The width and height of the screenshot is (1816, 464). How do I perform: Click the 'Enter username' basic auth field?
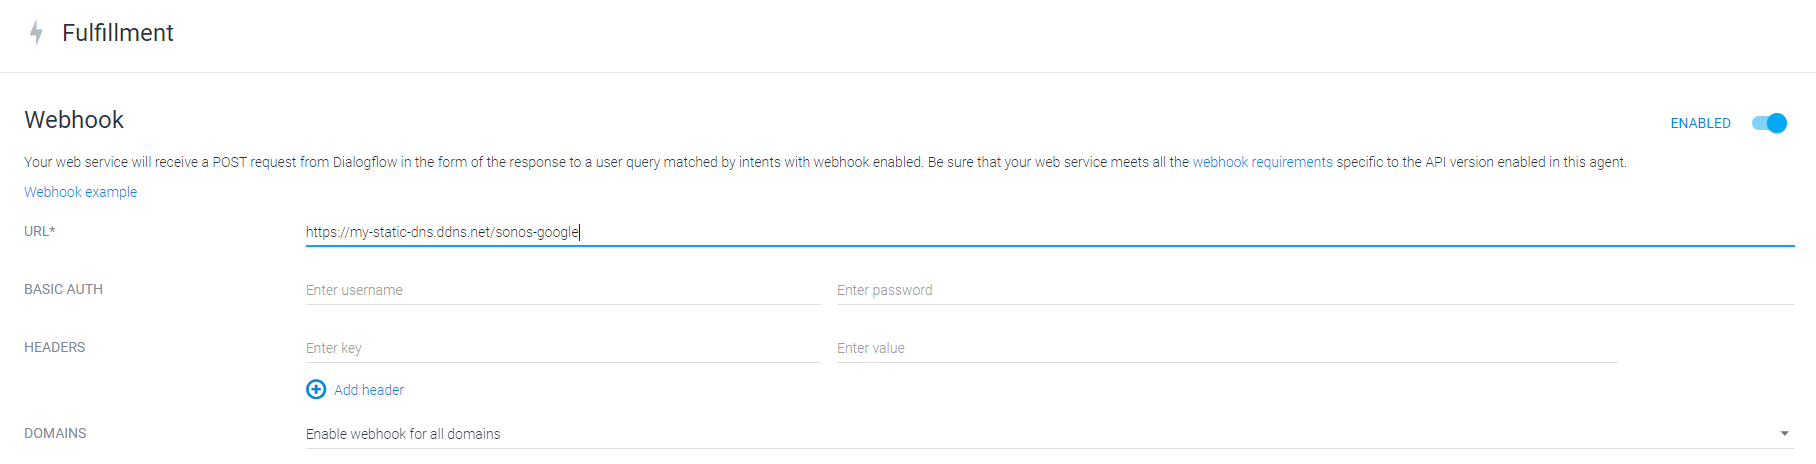(563, 290)
